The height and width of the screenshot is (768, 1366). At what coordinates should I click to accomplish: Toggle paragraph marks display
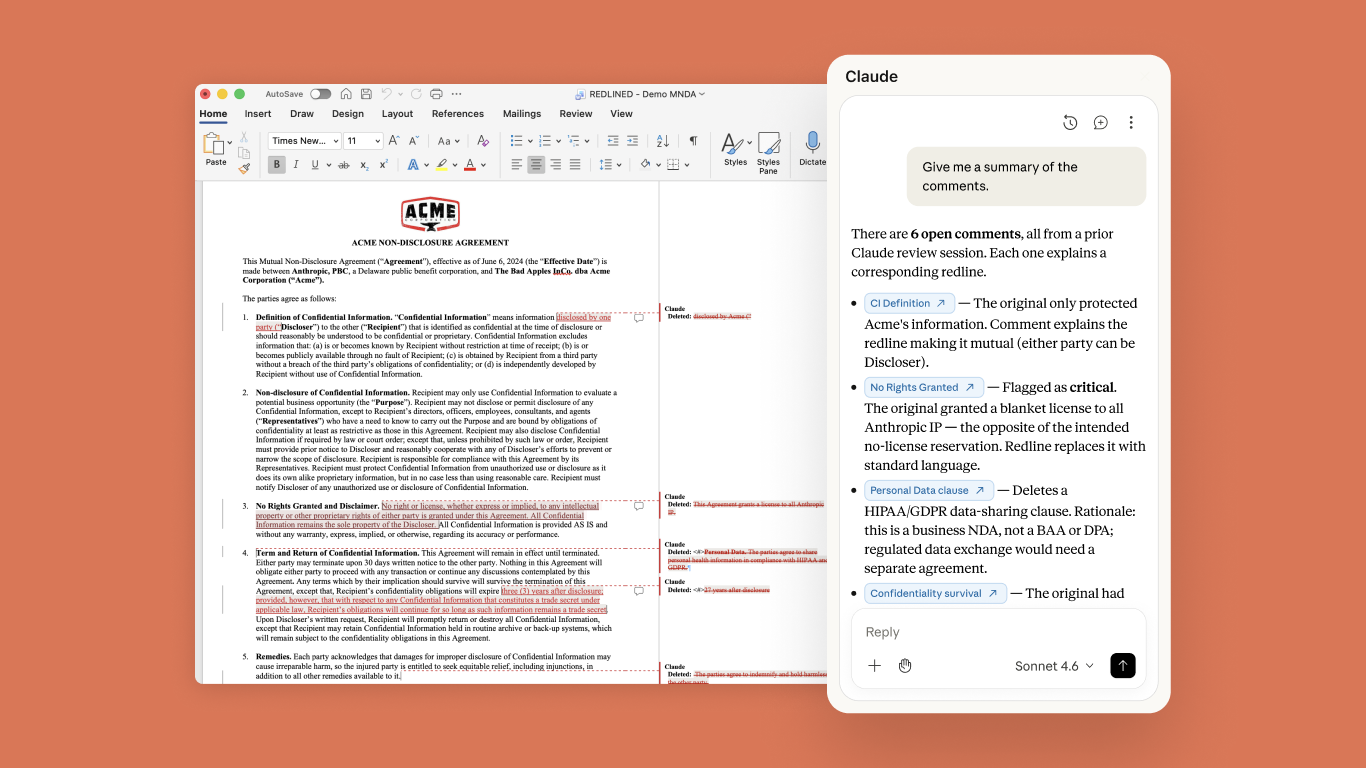click(x=693, y=141)
